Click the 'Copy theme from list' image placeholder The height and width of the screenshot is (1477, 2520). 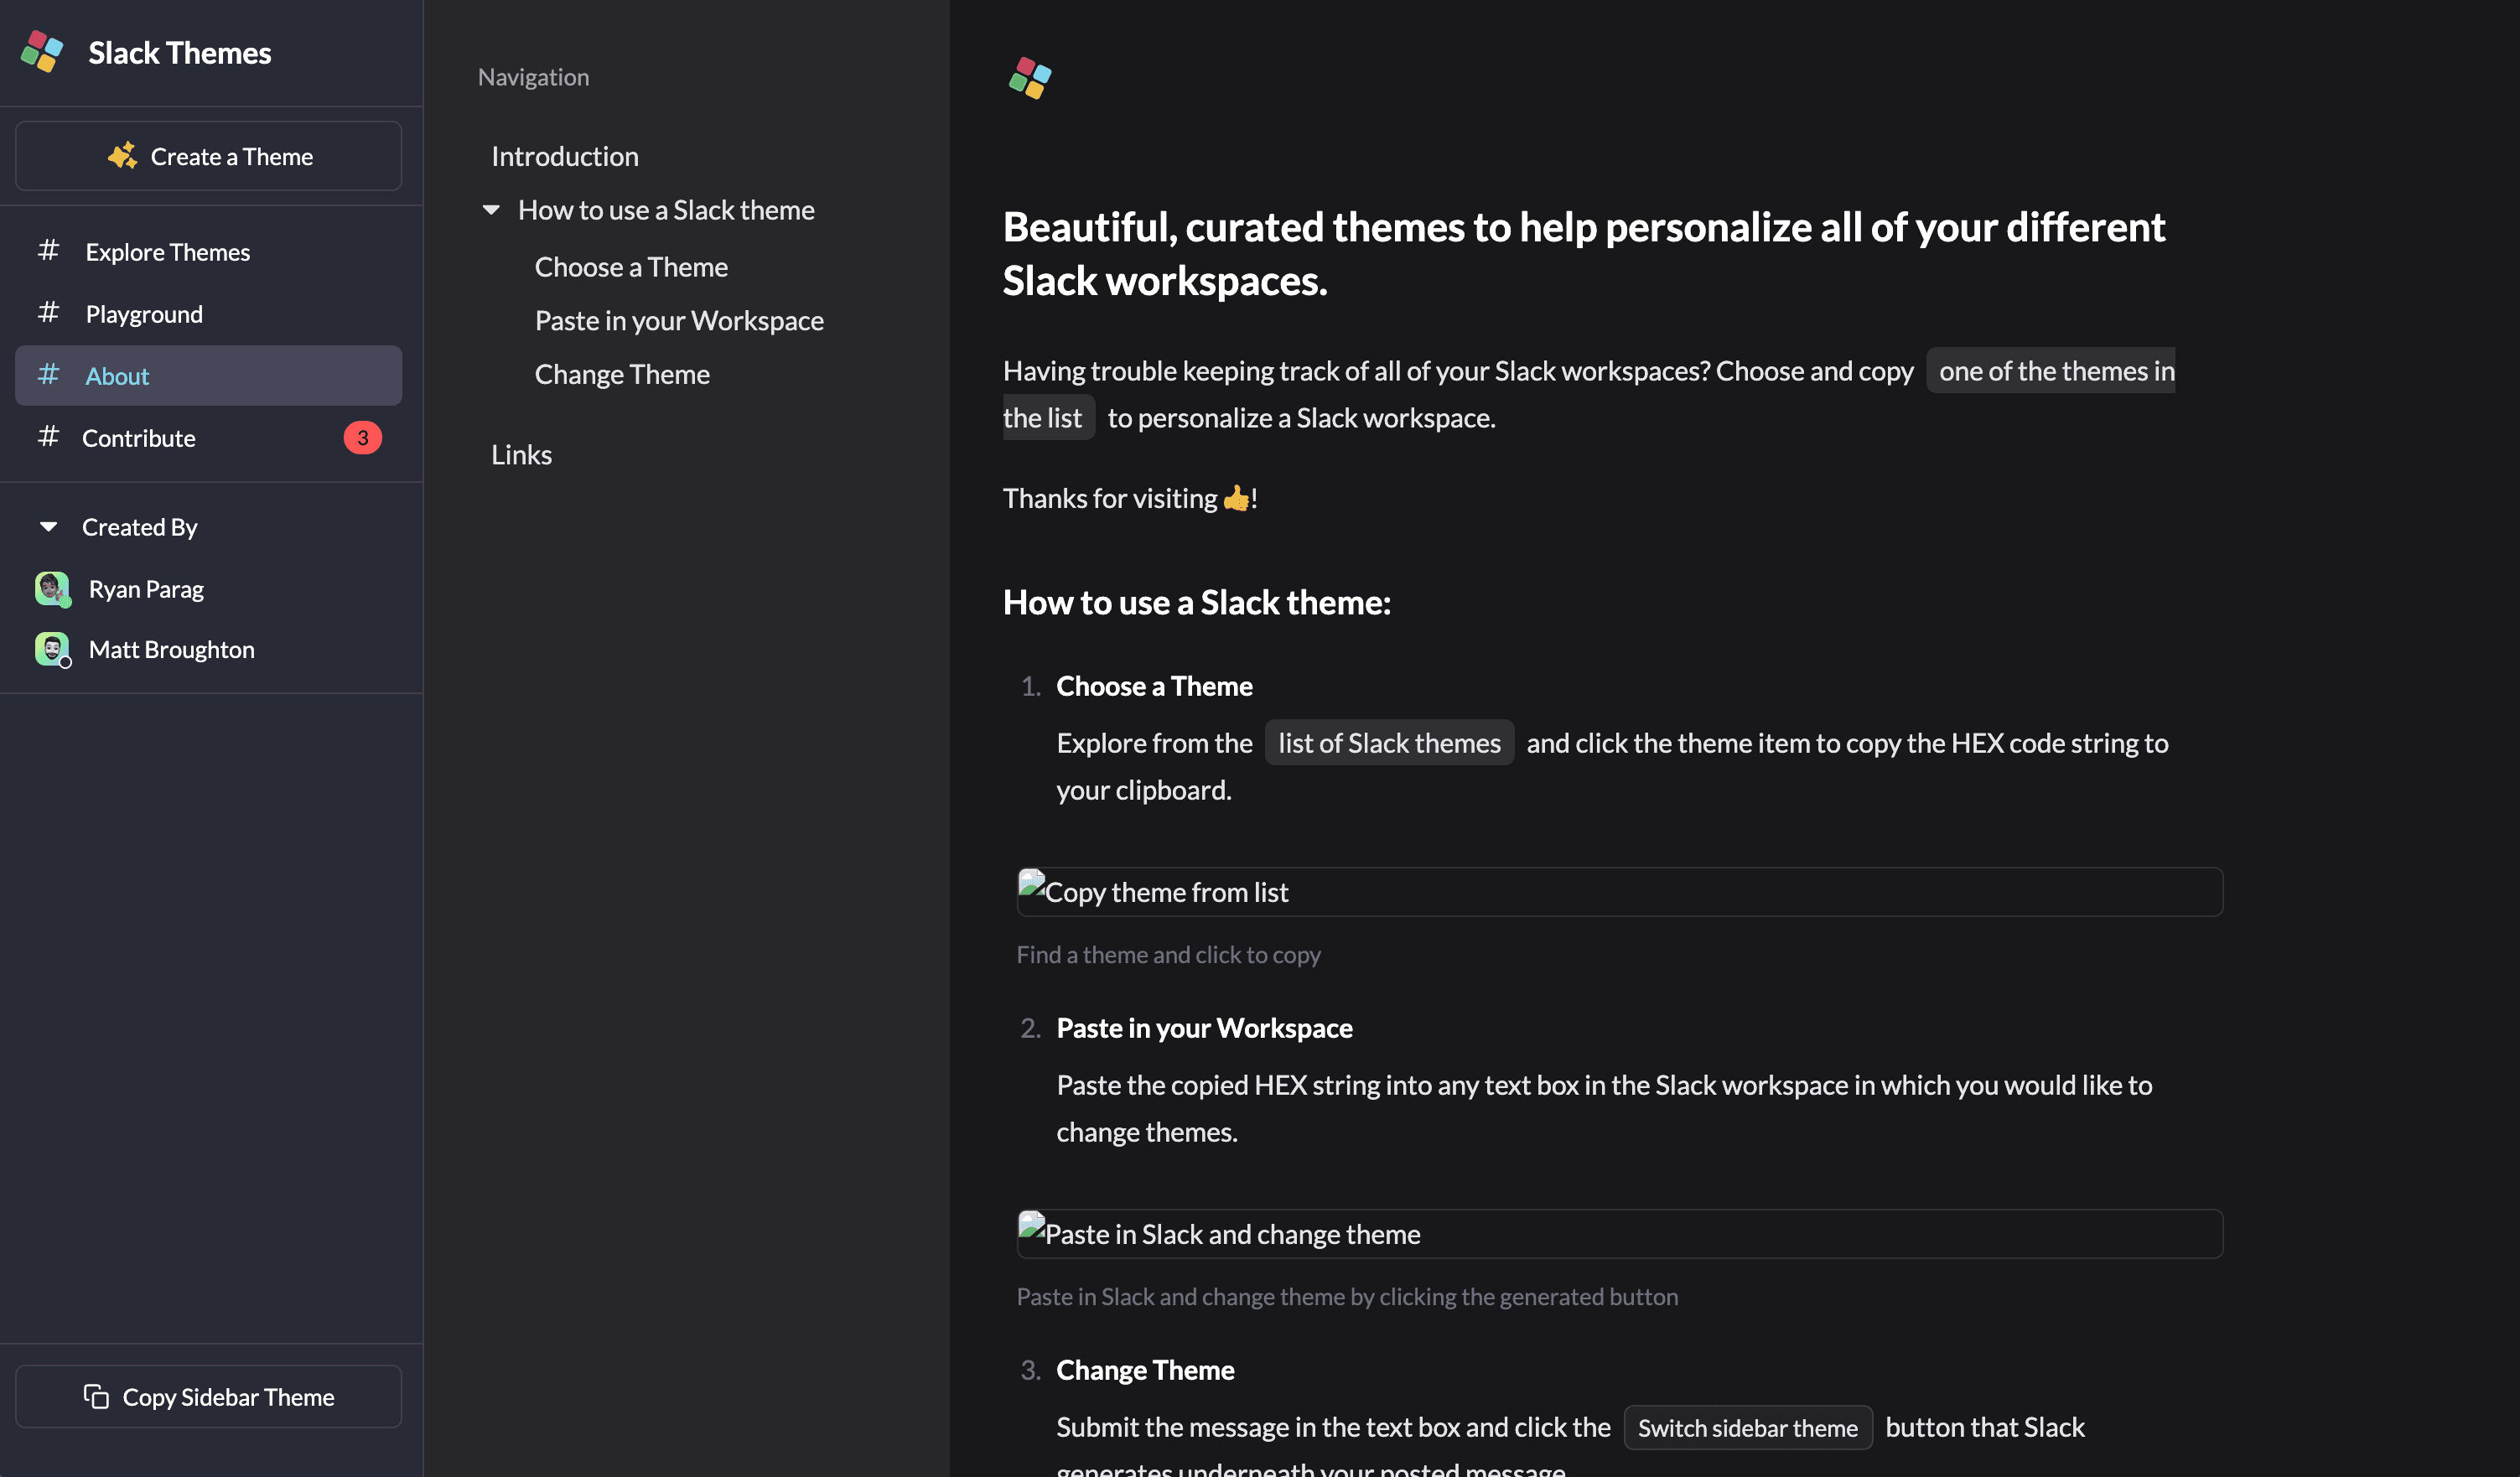click(1620, 892)
